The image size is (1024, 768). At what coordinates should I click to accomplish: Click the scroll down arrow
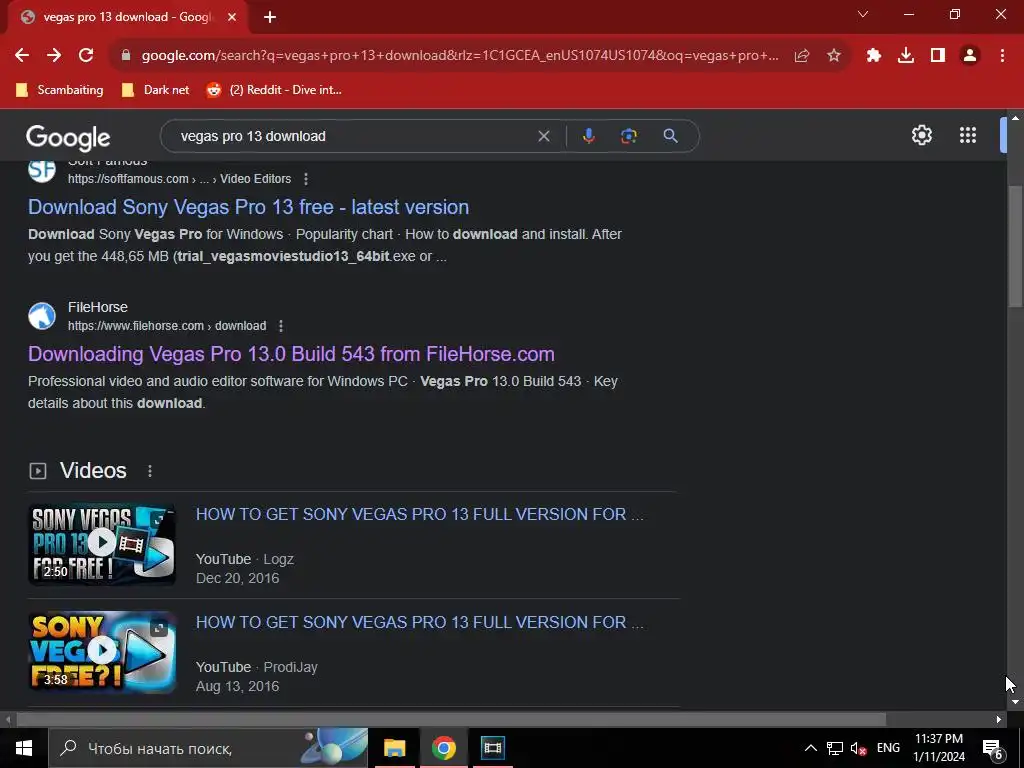pyautogui.click(x=1015, y=702)
